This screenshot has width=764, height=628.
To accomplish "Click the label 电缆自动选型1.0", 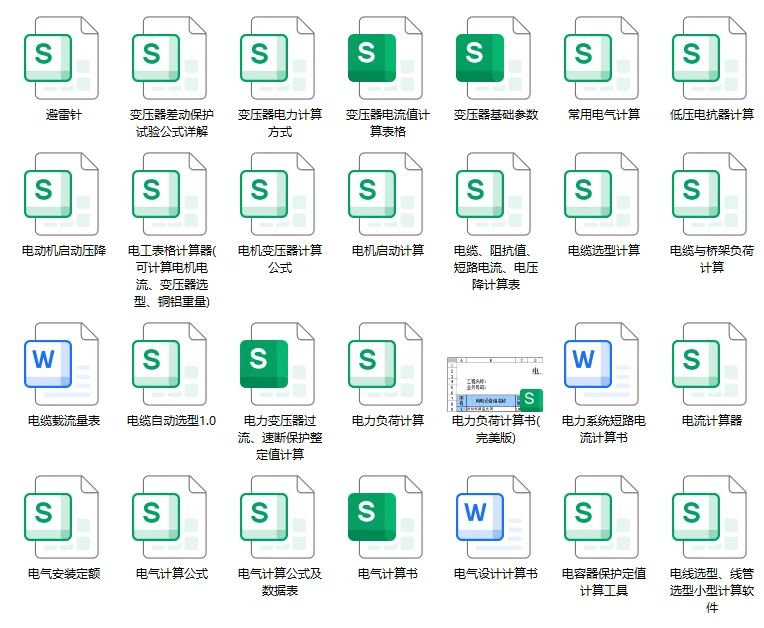I will tap(172, 421).
